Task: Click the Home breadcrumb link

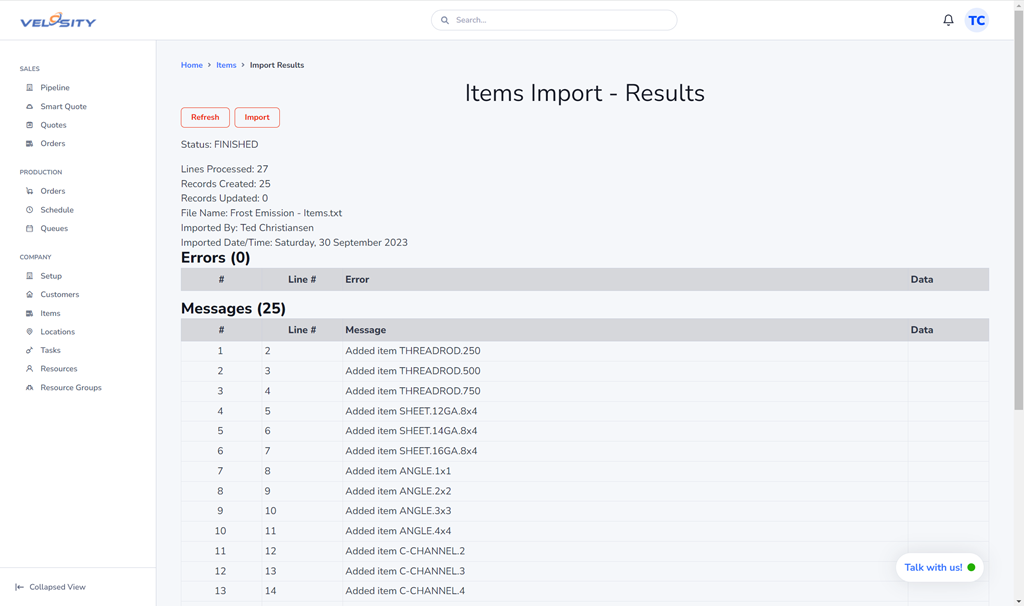Action: [x=191, y=65]
